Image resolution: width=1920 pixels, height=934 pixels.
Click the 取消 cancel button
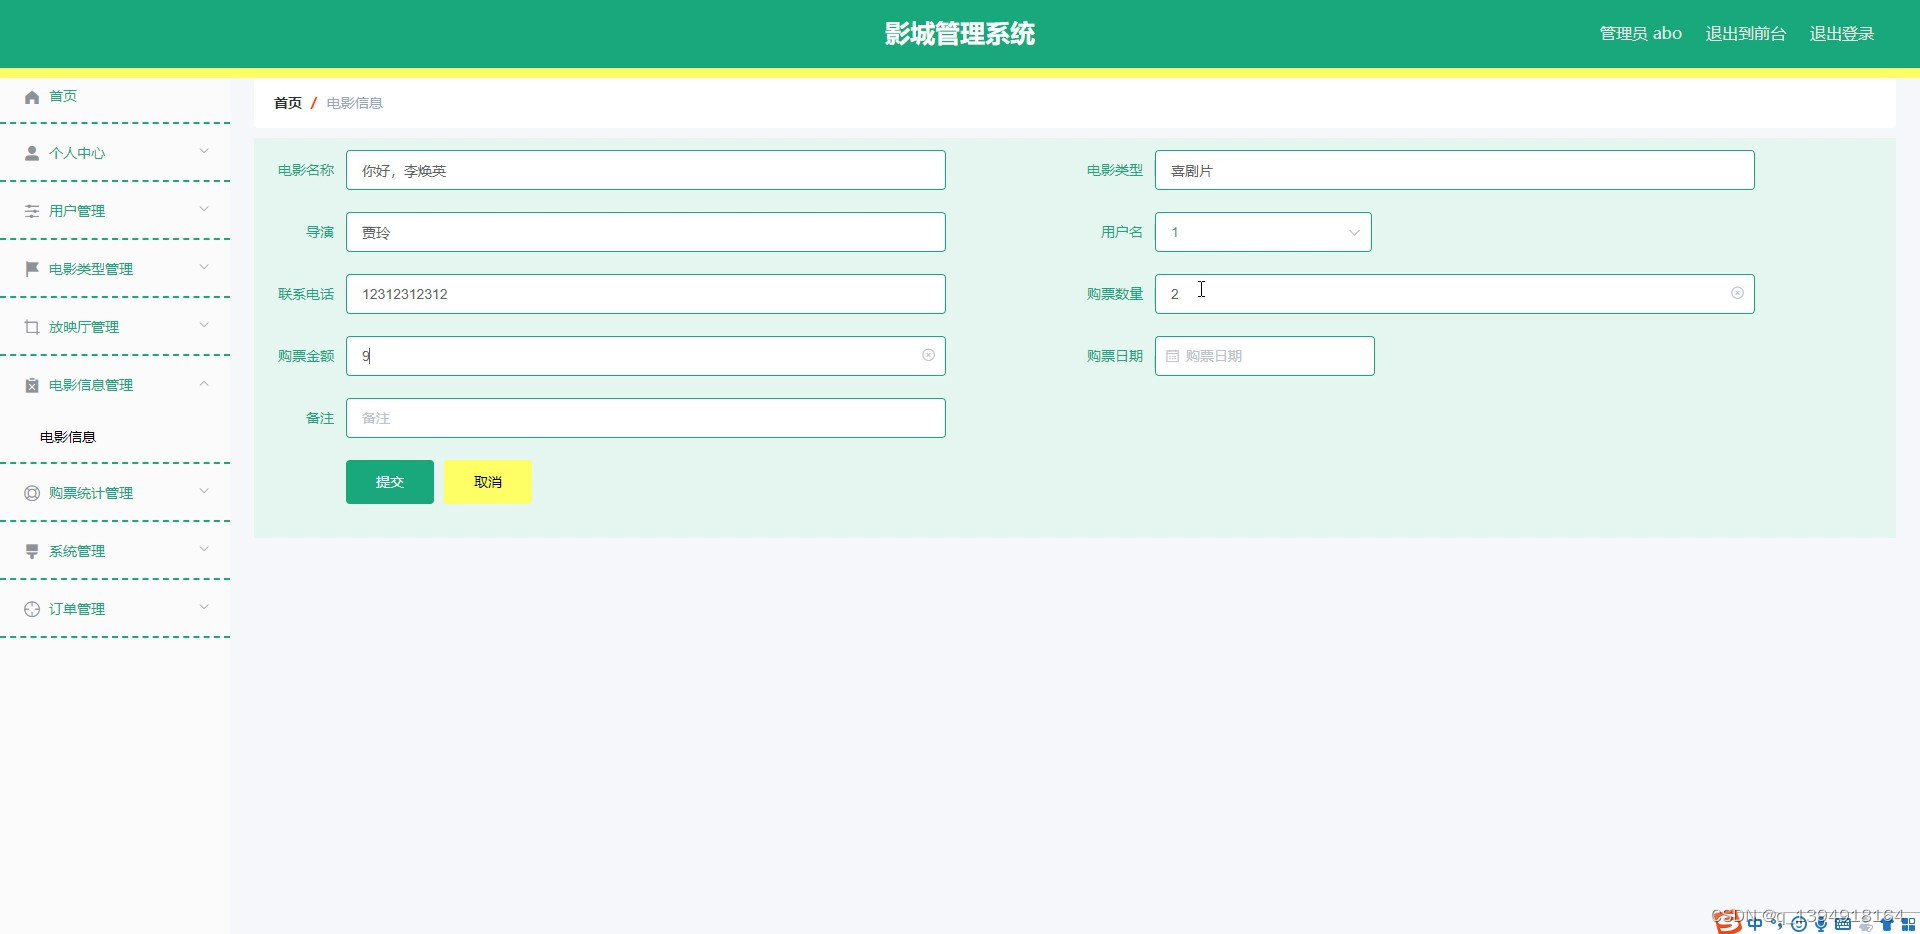click(488, 482)
